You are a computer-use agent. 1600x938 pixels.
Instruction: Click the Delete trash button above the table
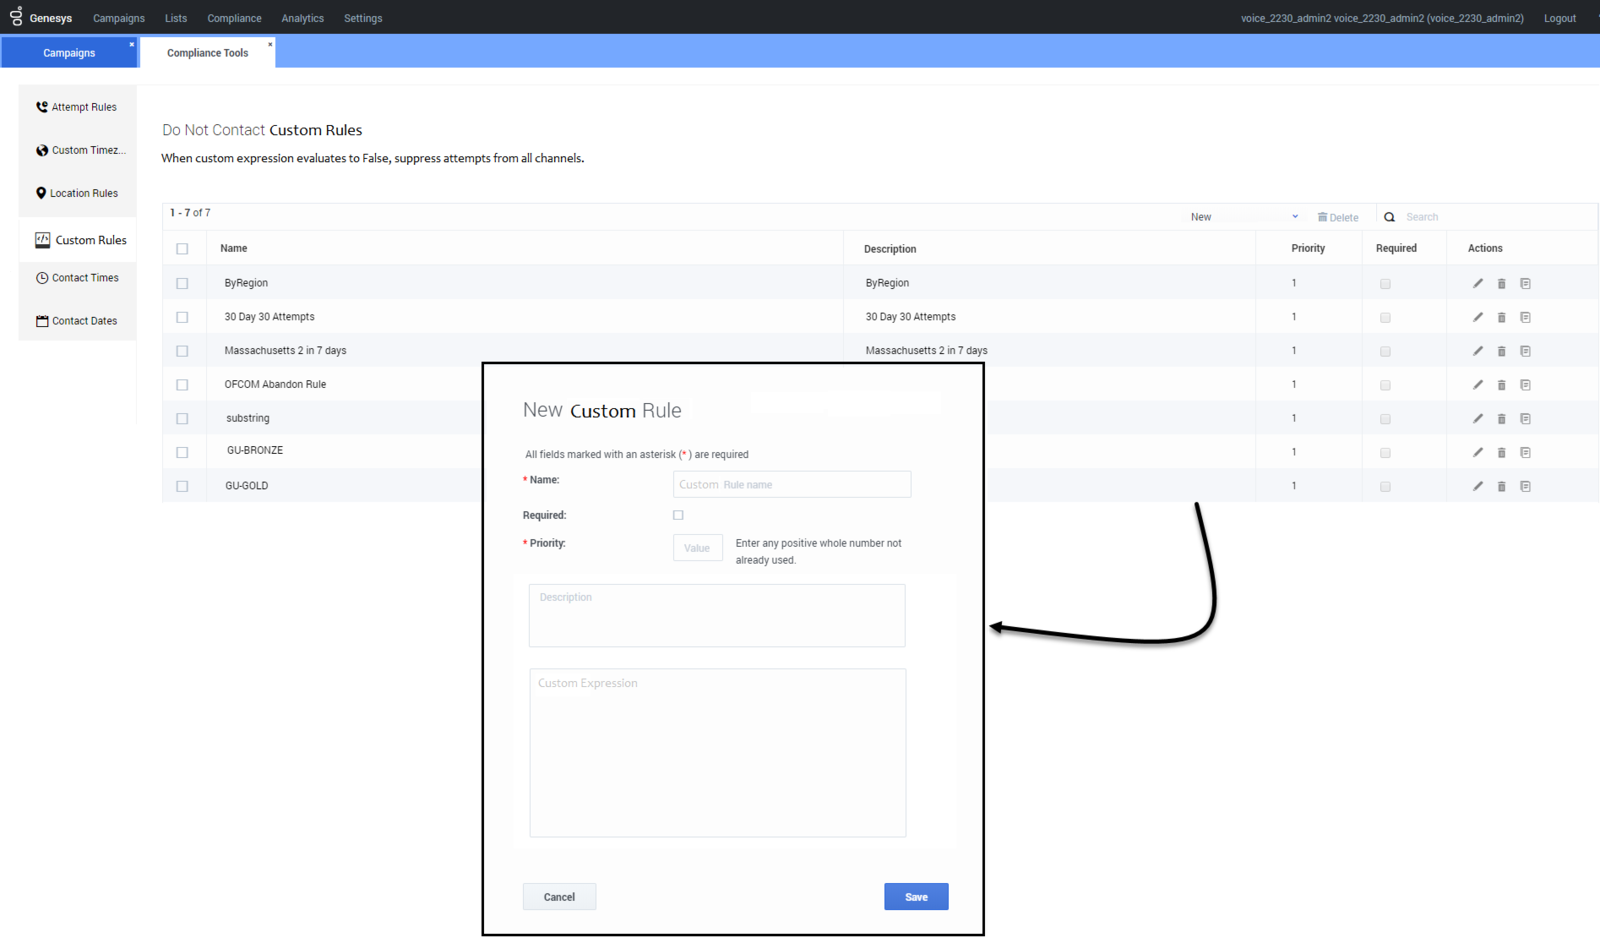1338,217
